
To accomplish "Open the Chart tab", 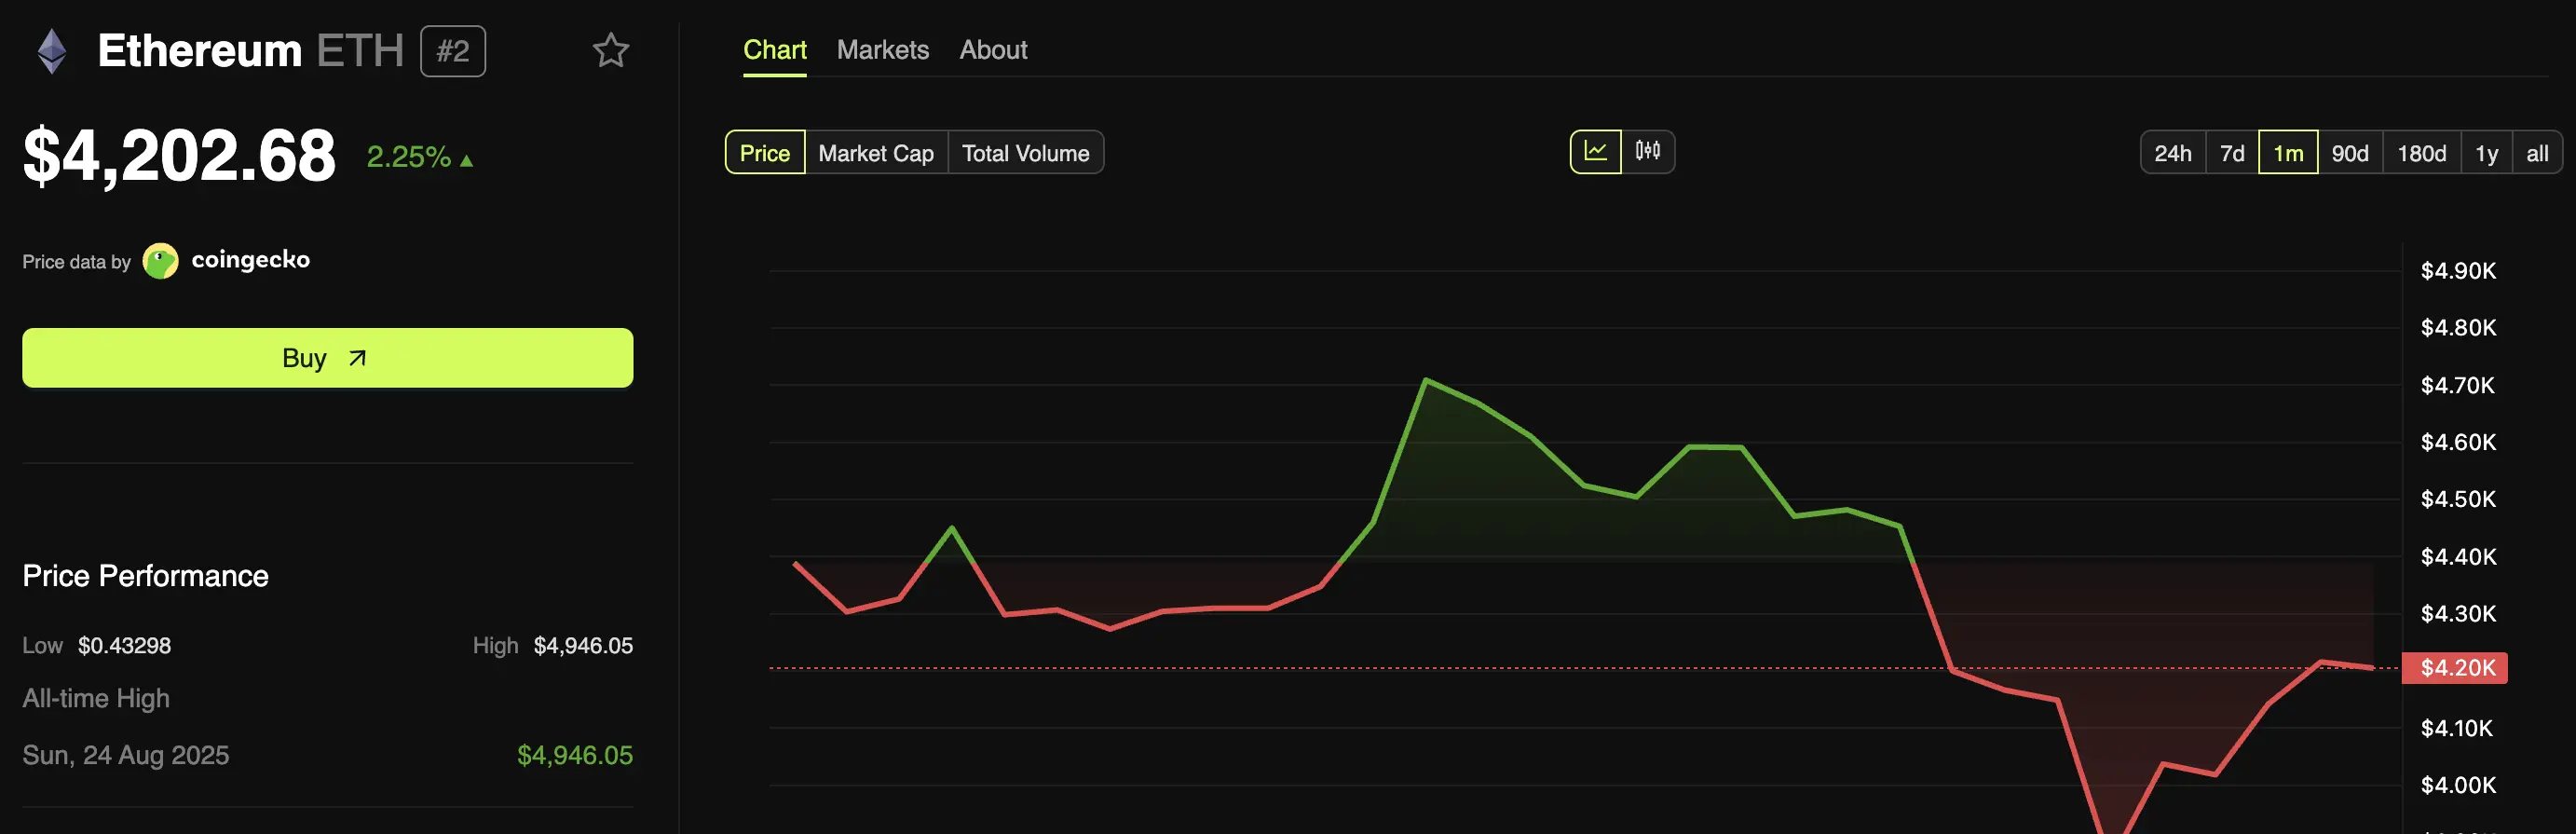I will (x=775, y=50).
